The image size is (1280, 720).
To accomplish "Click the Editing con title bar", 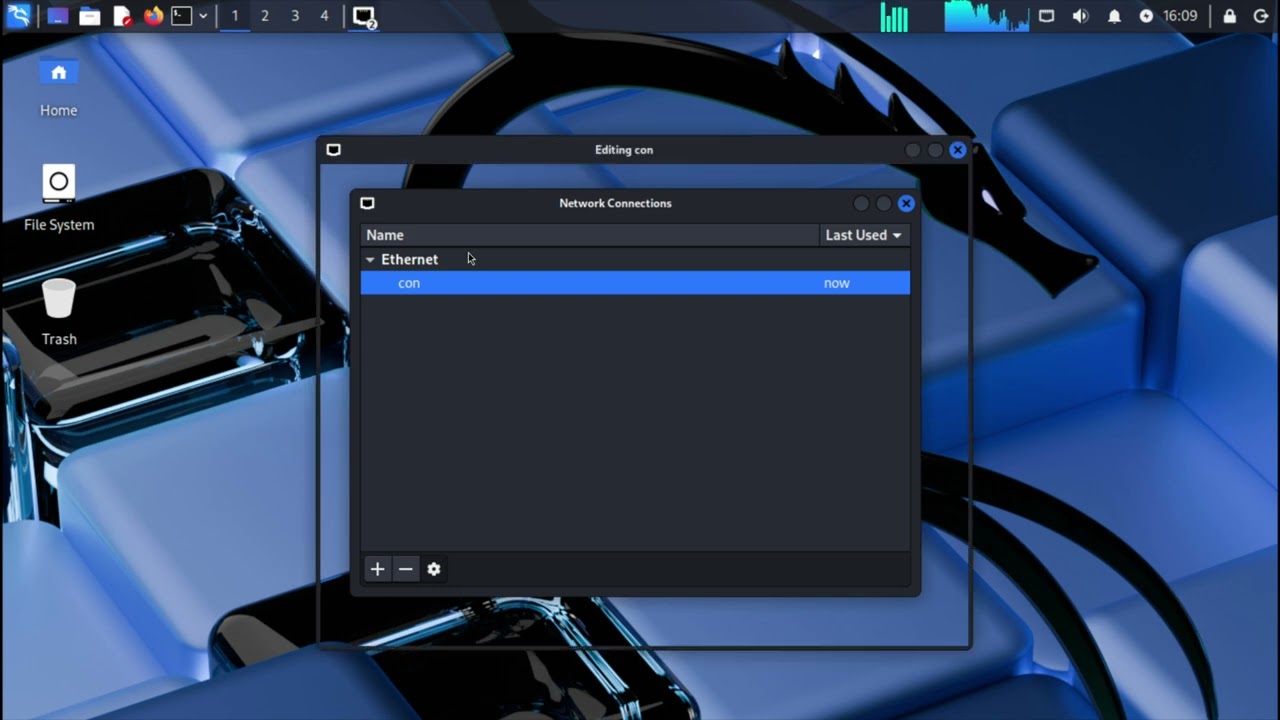I will click(x=624, y=150).
